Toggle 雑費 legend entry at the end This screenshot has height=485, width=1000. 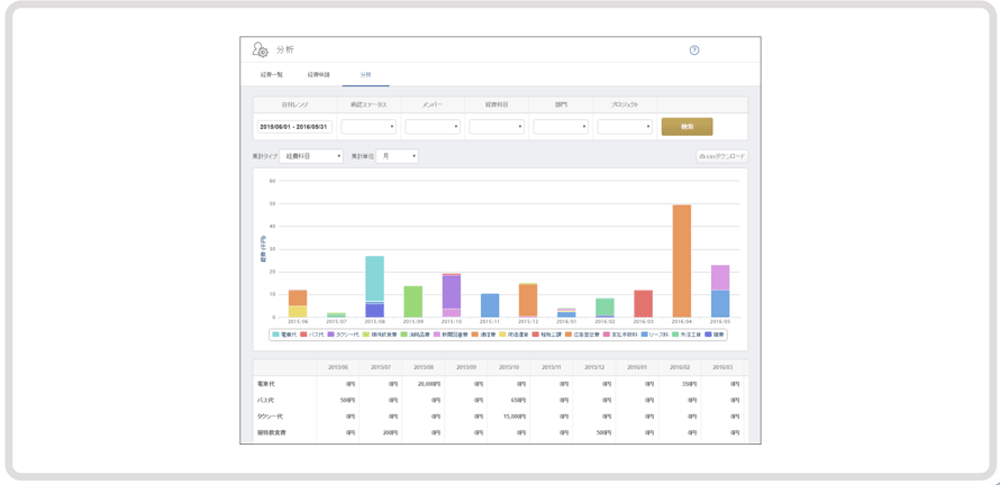coord(714,334)
